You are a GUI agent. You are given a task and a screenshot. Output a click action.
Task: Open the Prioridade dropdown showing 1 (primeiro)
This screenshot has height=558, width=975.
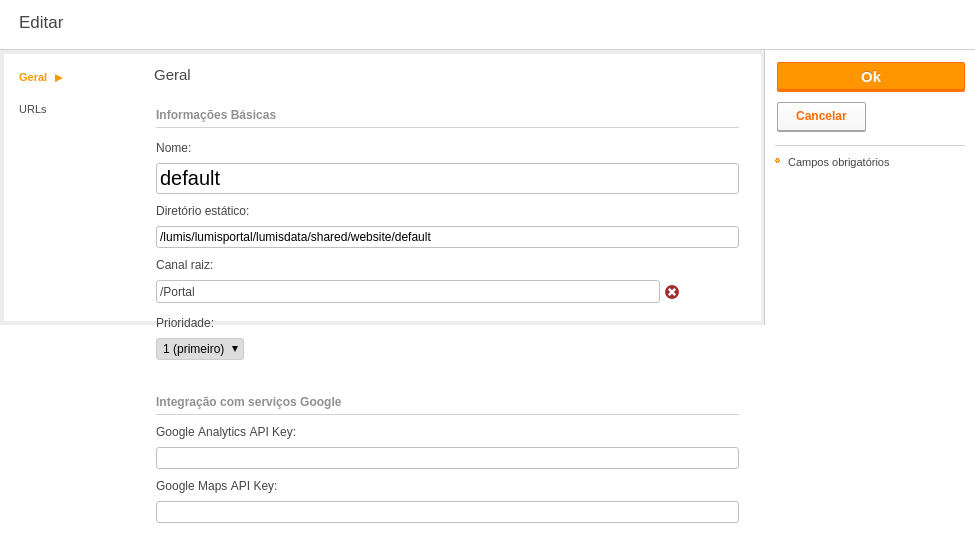200,349
